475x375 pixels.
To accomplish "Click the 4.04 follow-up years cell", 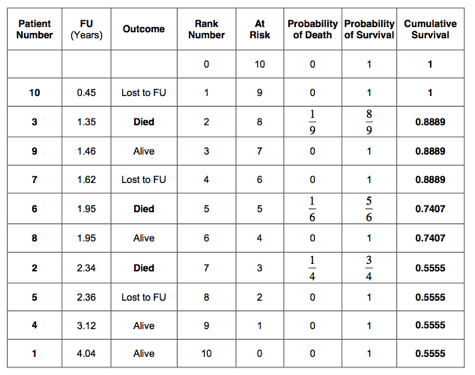I will [86, 353].
